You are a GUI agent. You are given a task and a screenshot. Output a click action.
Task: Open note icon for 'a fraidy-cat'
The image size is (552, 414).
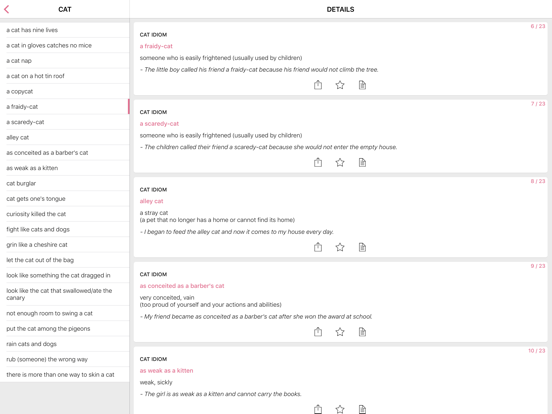pyautogui.click(x=362, y=85)
